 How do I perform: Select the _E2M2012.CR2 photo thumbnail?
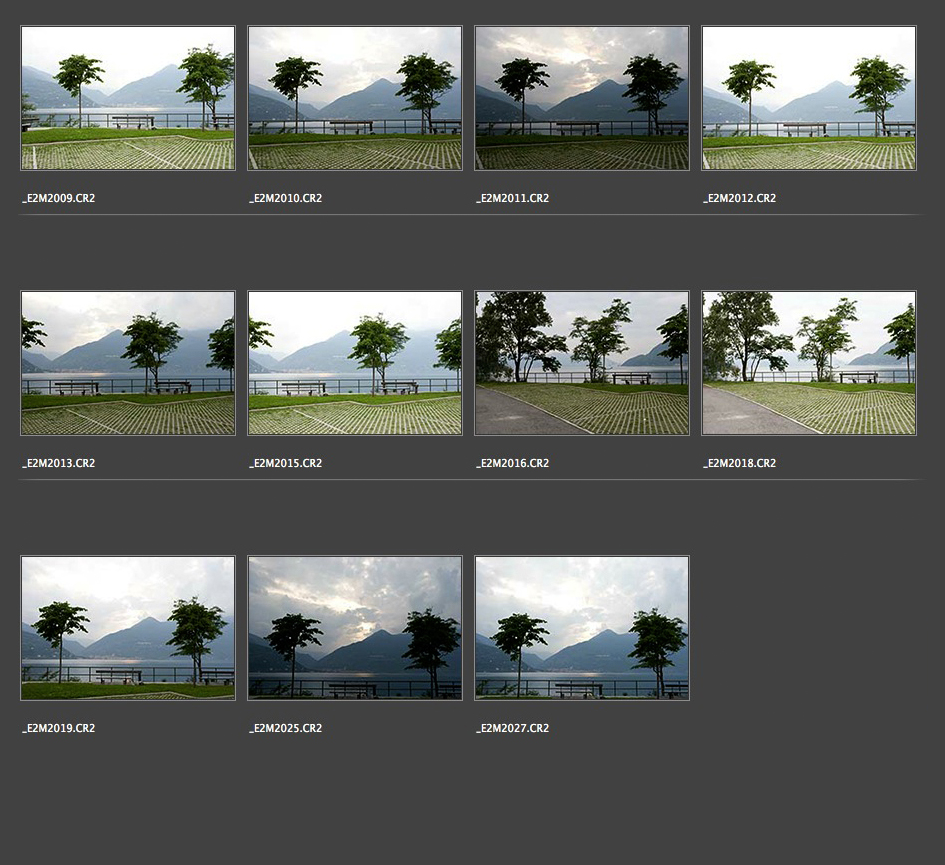809,98
